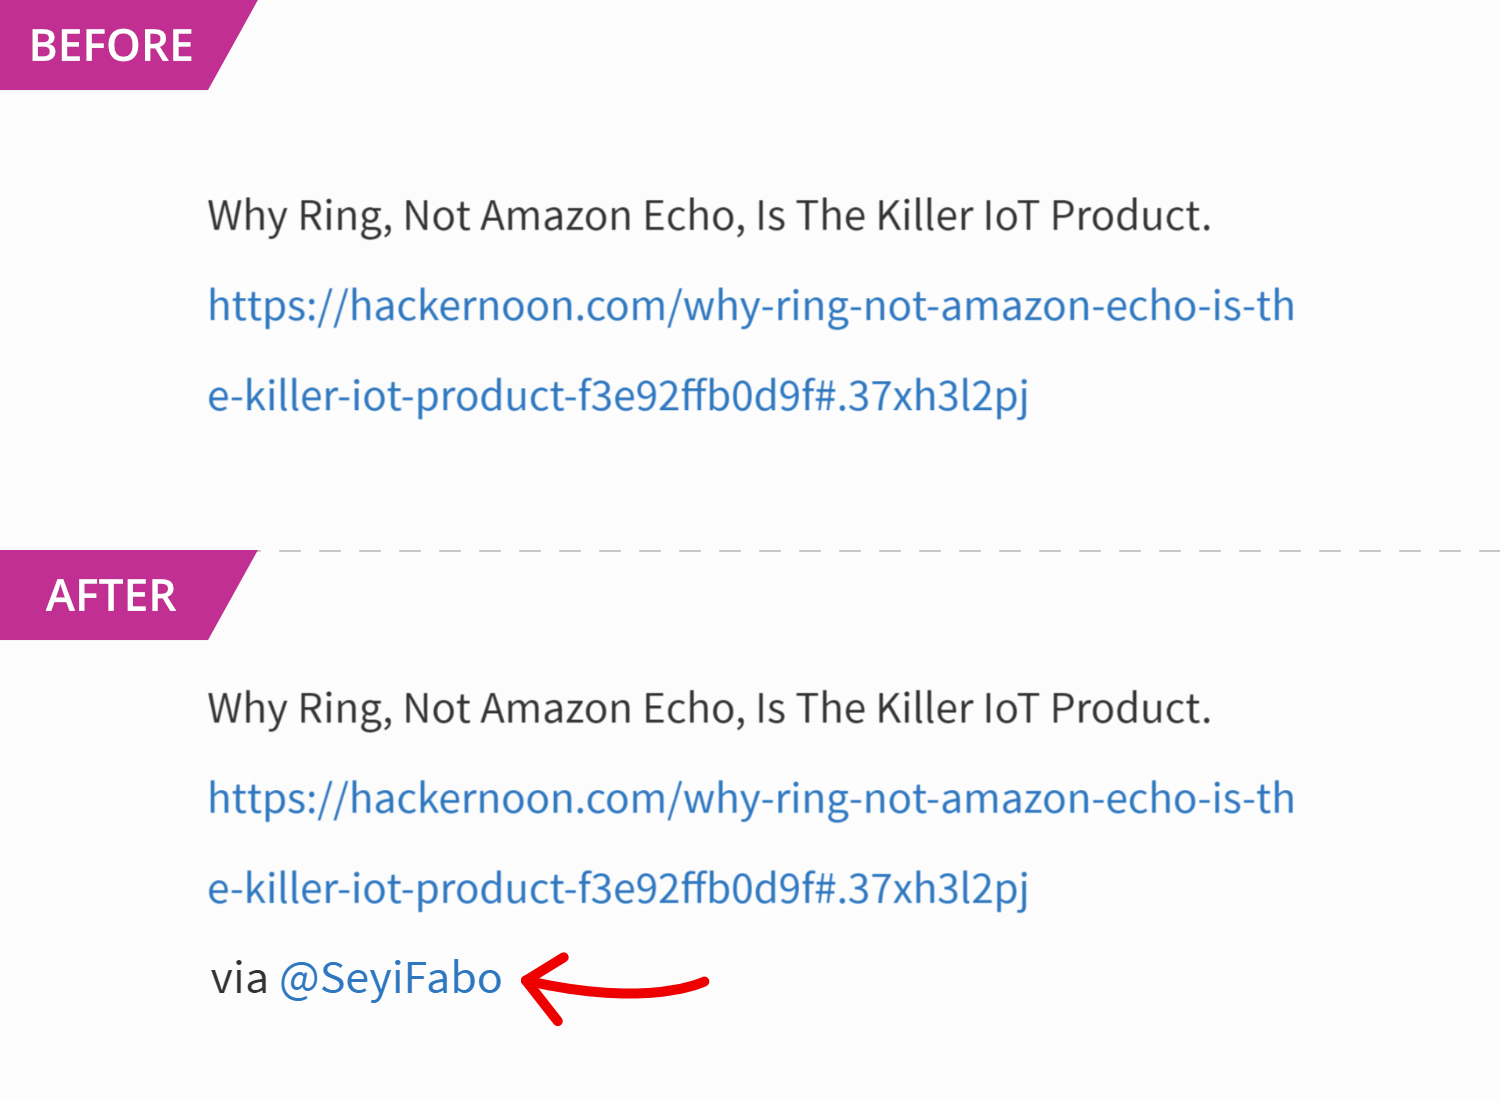
Task: Click "Amazon Echo" in the After headline
Action: tap(613, 709)
